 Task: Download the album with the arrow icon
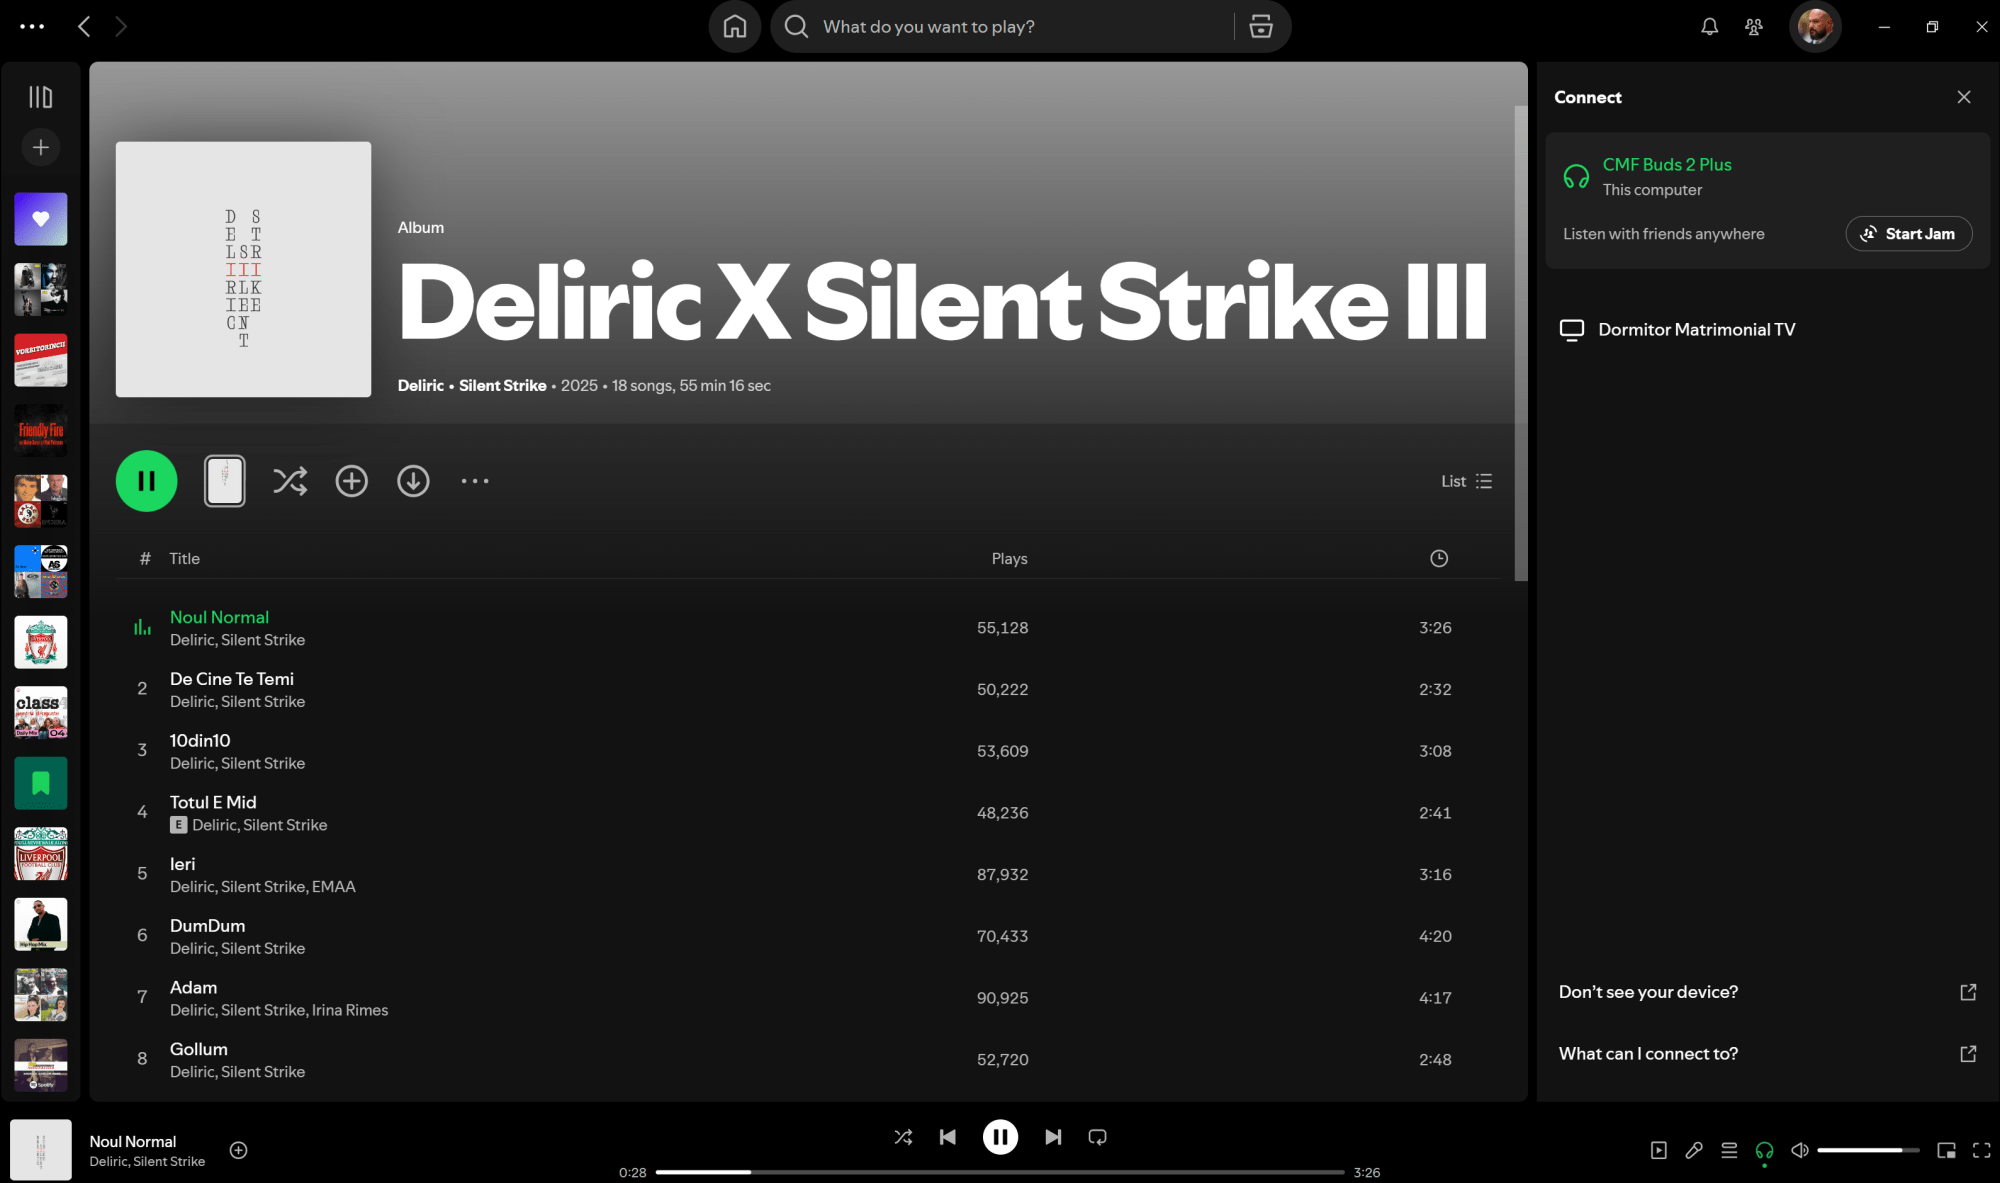pos(413,481)
